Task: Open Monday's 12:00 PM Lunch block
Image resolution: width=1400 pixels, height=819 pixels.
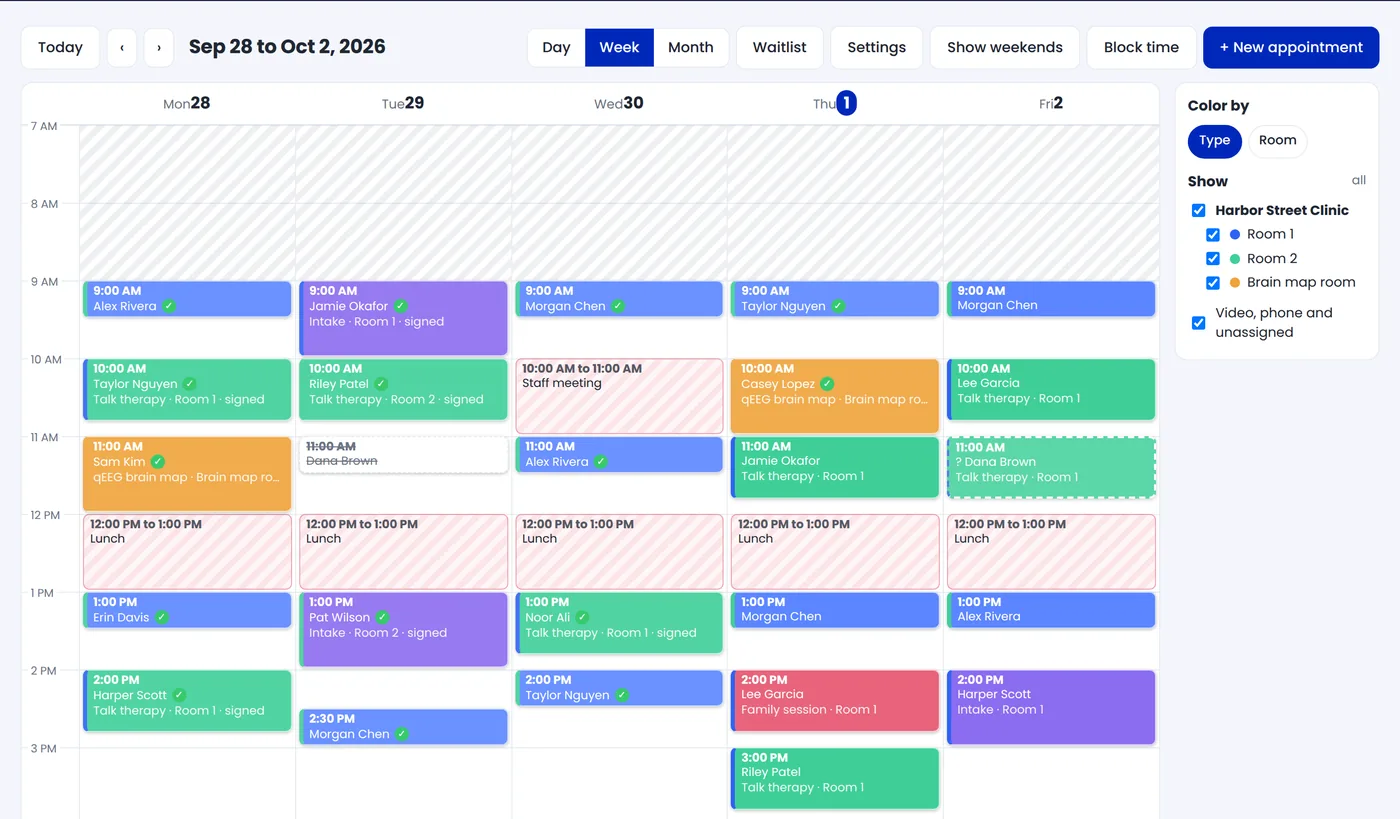Action: 187,551
